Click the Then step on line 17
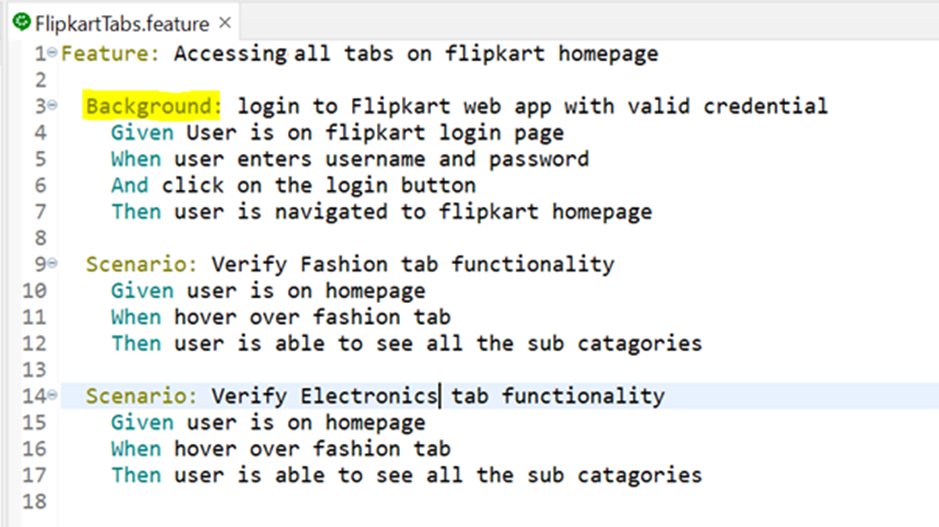Viewport: 939px width, 527px height. [405, 475]
